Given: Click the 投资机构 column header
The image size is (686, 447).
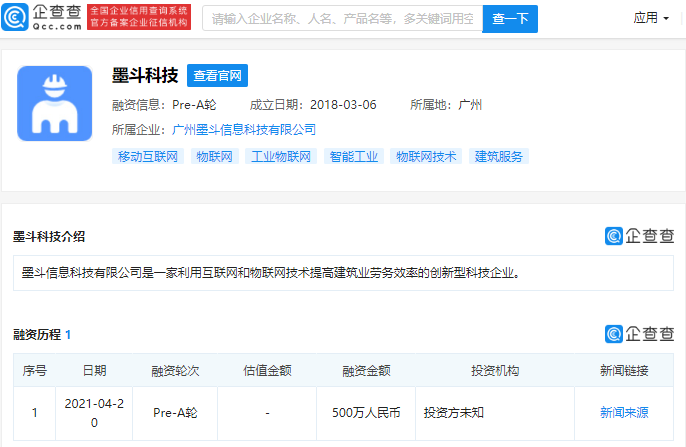Looking at the screenshot, I should tap(495, 370).
